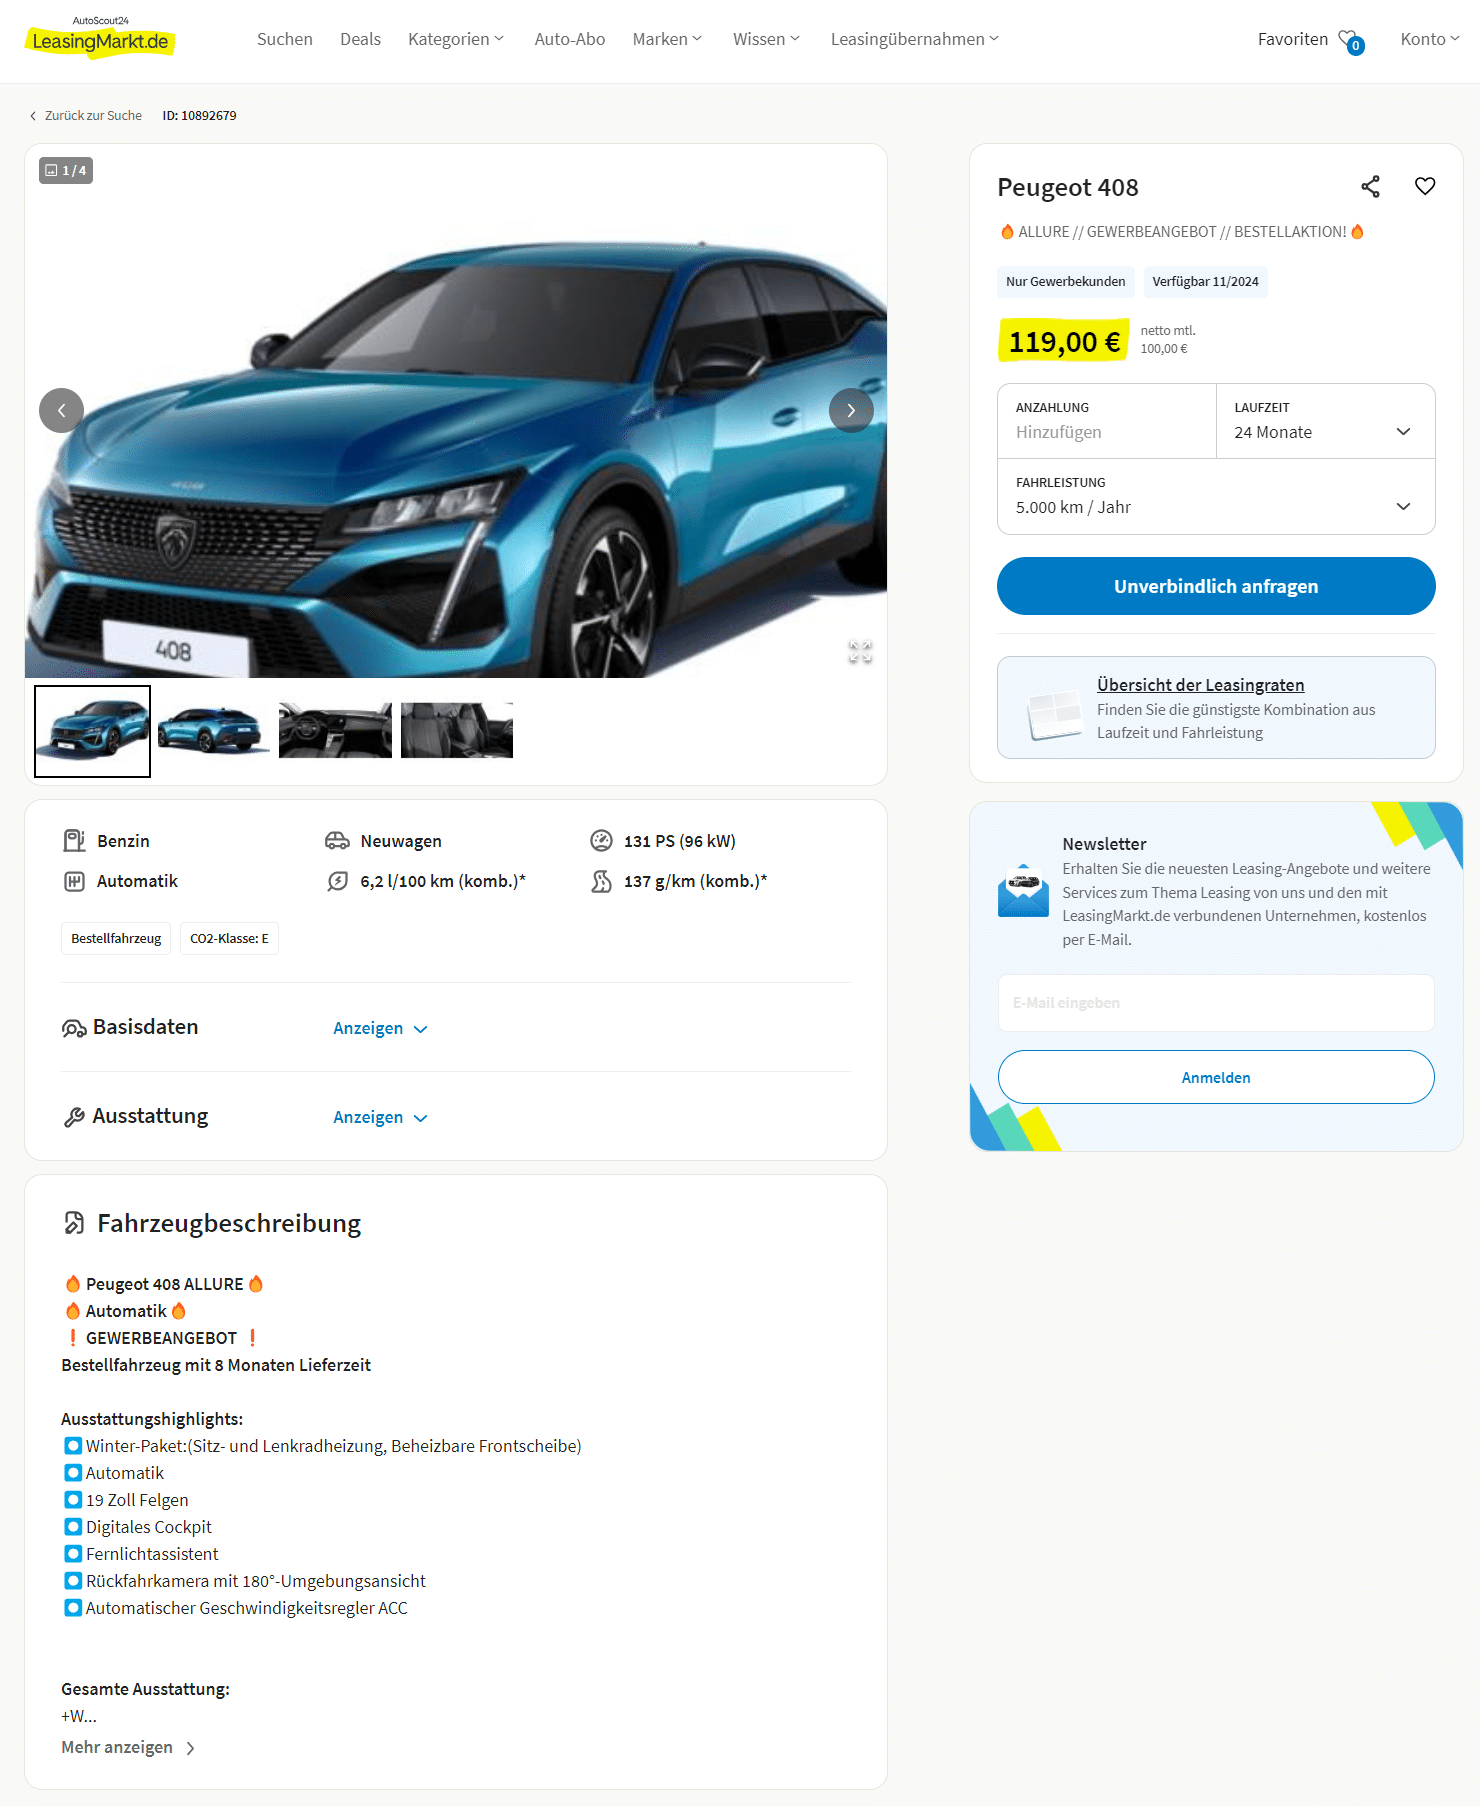Screen dimensions: 1480x1806
Task: Open the Laufzeit 24 Monate dropdown
Action: [1325, 421]
